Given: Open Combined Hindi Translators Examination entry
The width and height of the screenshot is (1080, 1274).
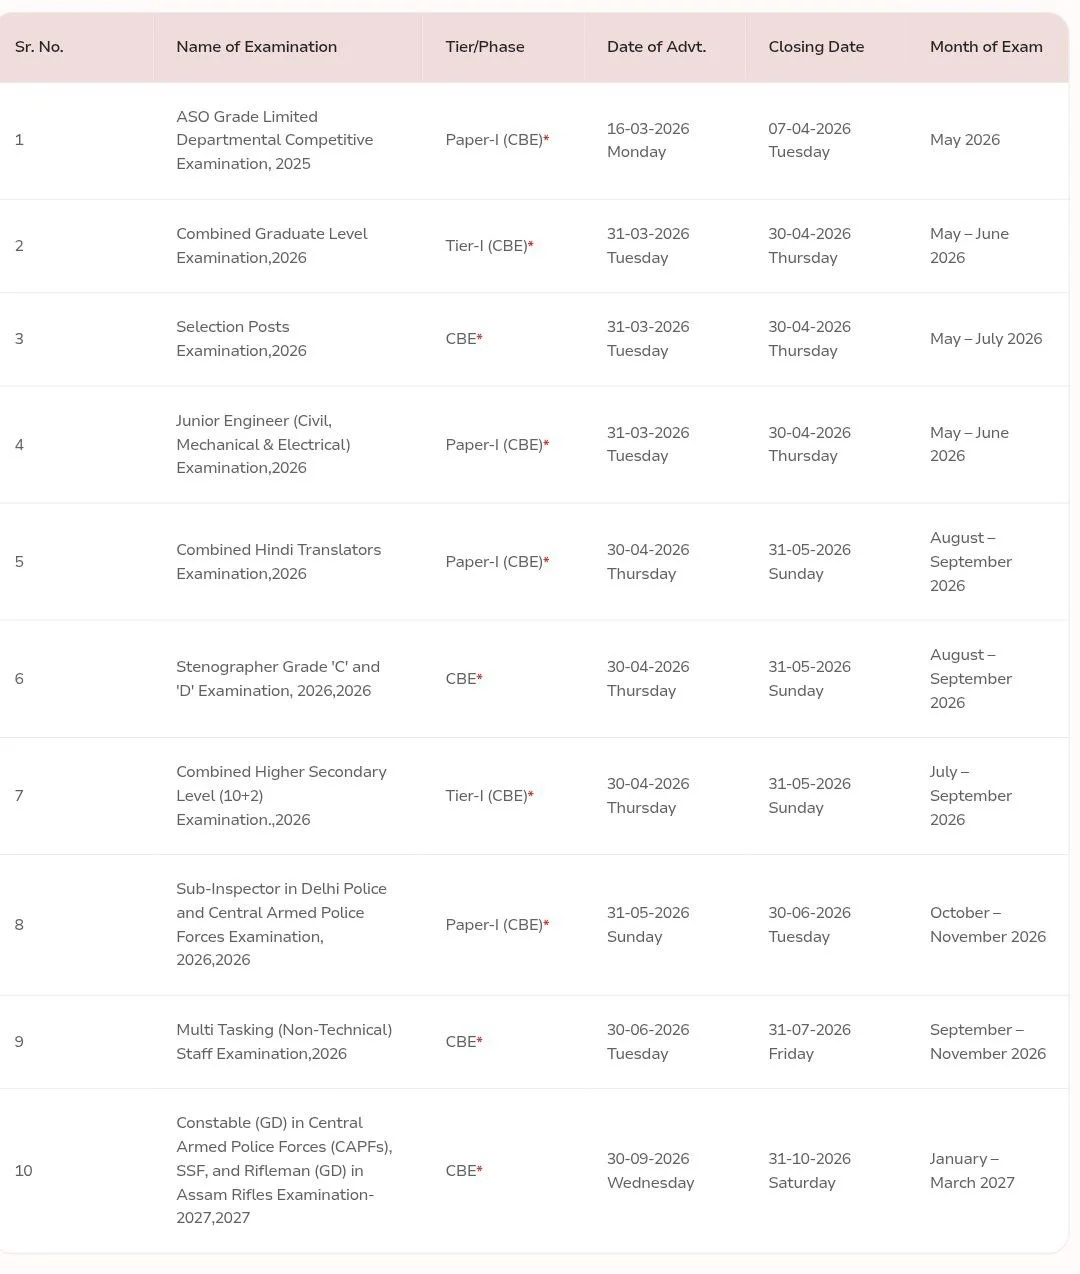Looking at the screenshot, I should (x=278, y=562).
